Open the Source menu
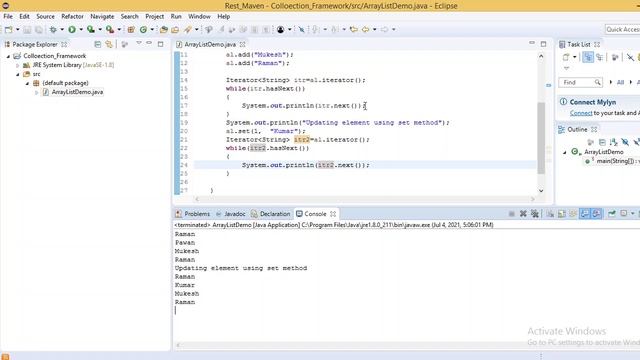 45,16
